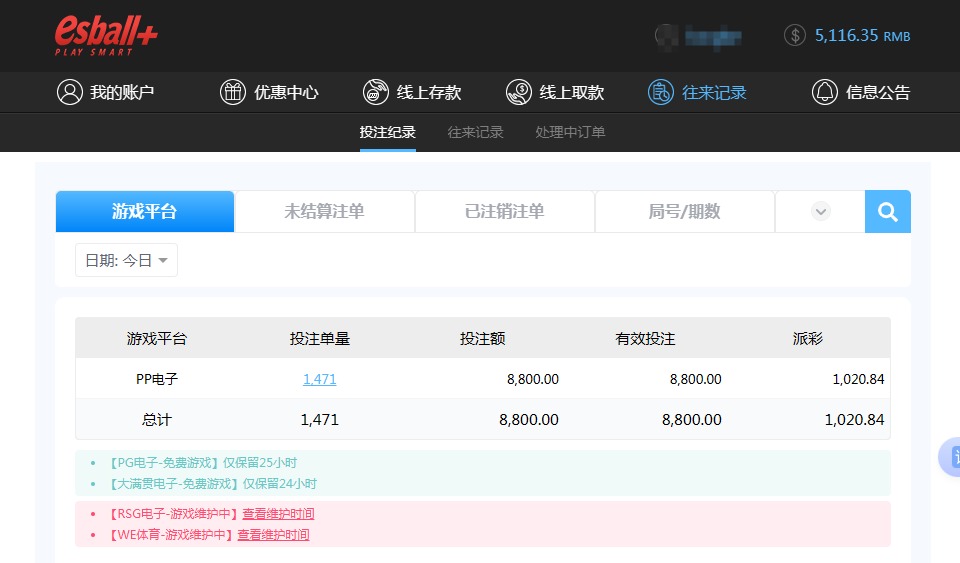
Task: Click the 投注额 column header
Action: point(482,338)
